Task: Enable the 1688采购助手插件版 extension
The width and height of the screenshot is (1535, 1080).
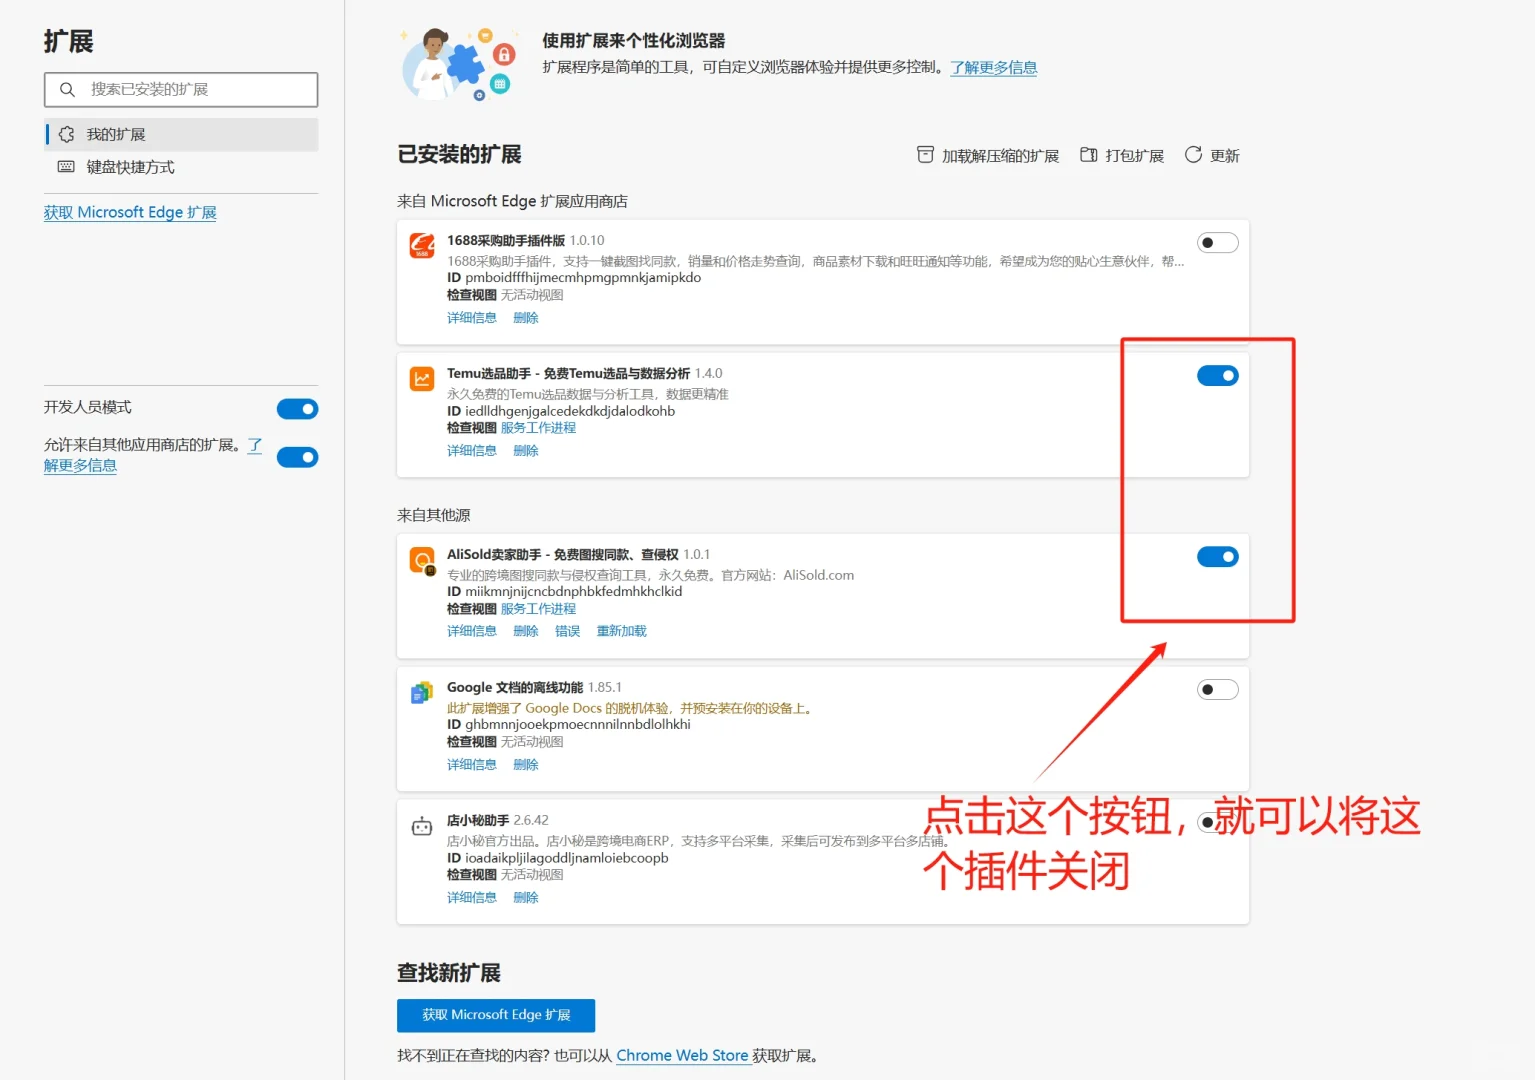Action: (x=1217, y=242)
